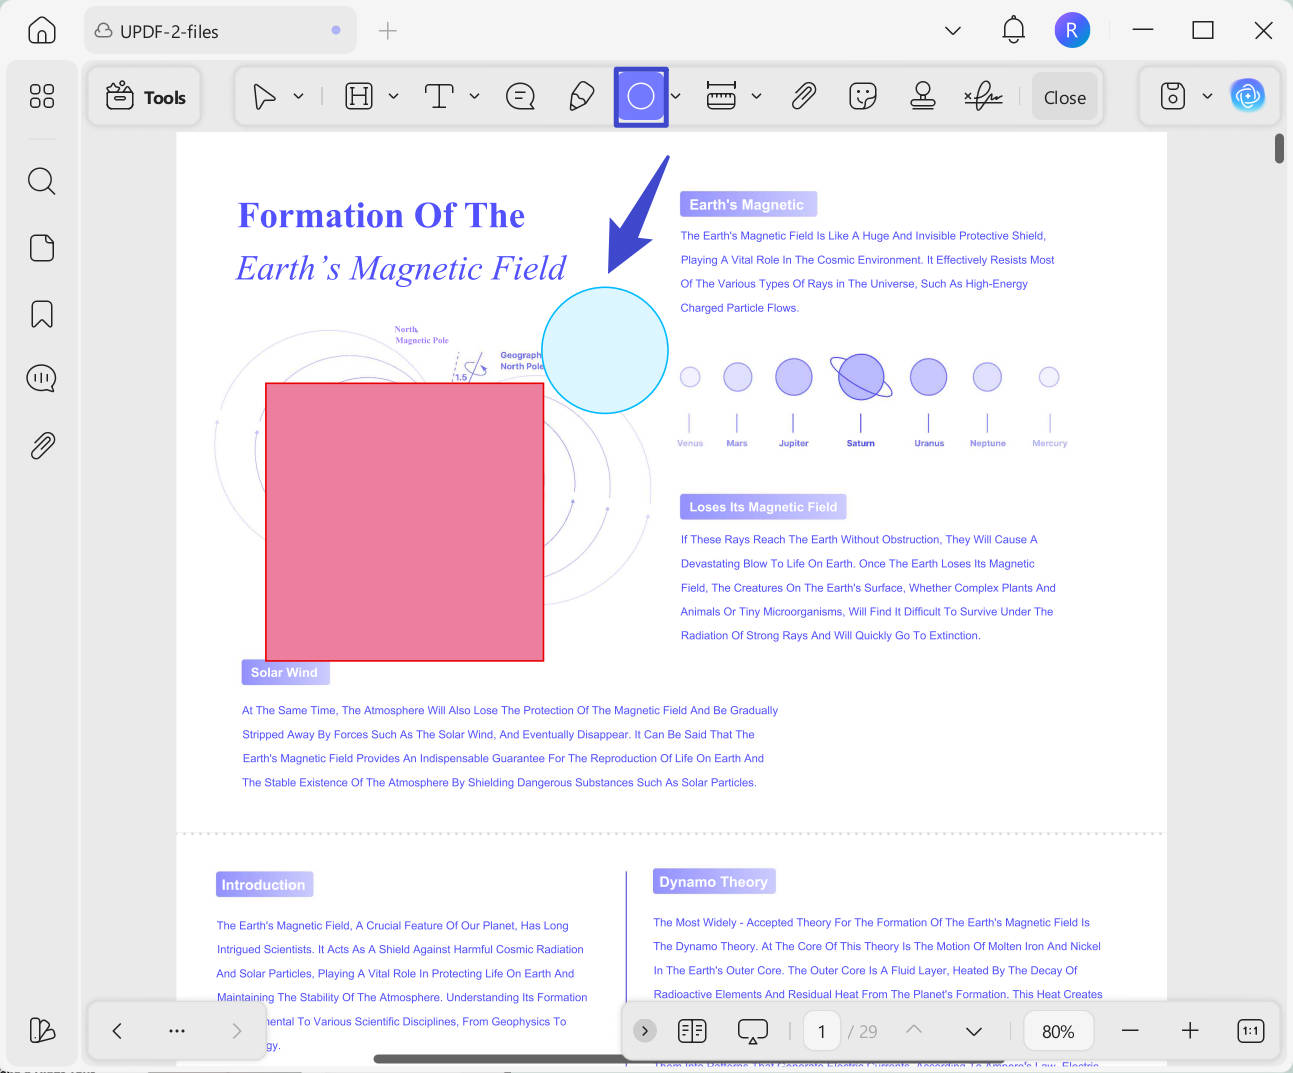
Task: Select the sticky note comment tool
Action: tap(520, 96)
